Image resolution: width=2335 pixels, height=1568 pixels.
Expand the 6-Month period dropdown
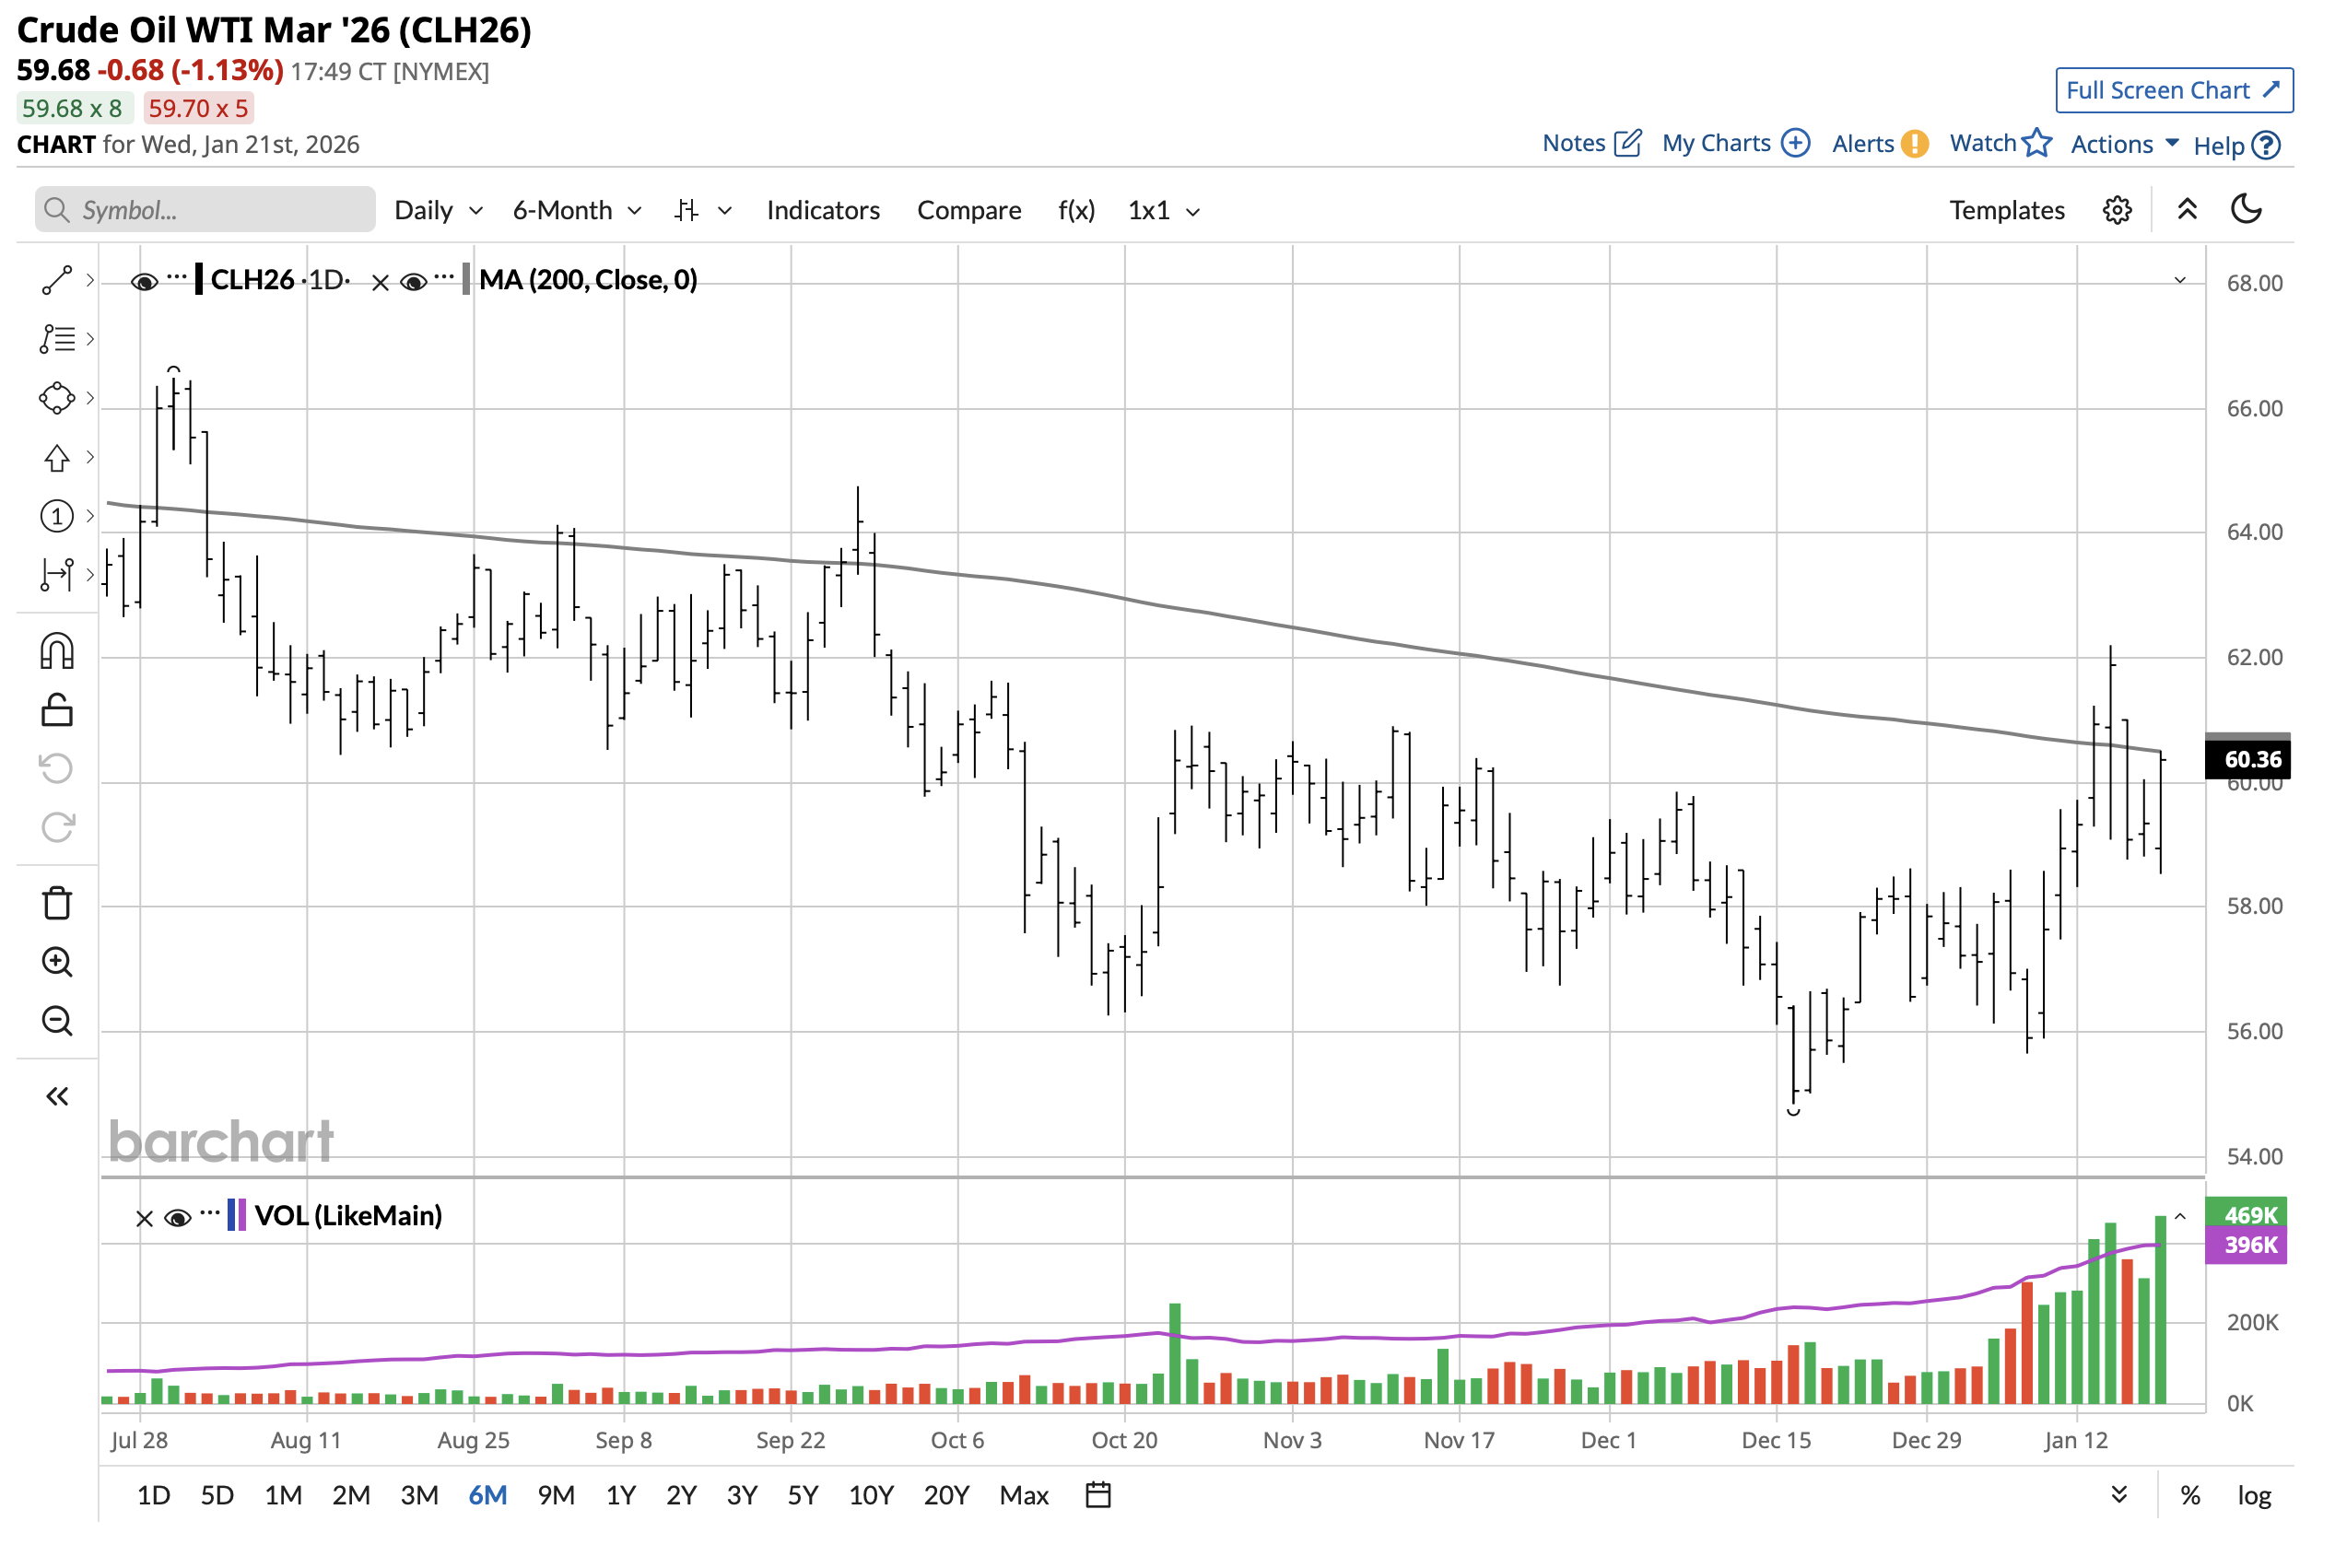coord(576,210)
